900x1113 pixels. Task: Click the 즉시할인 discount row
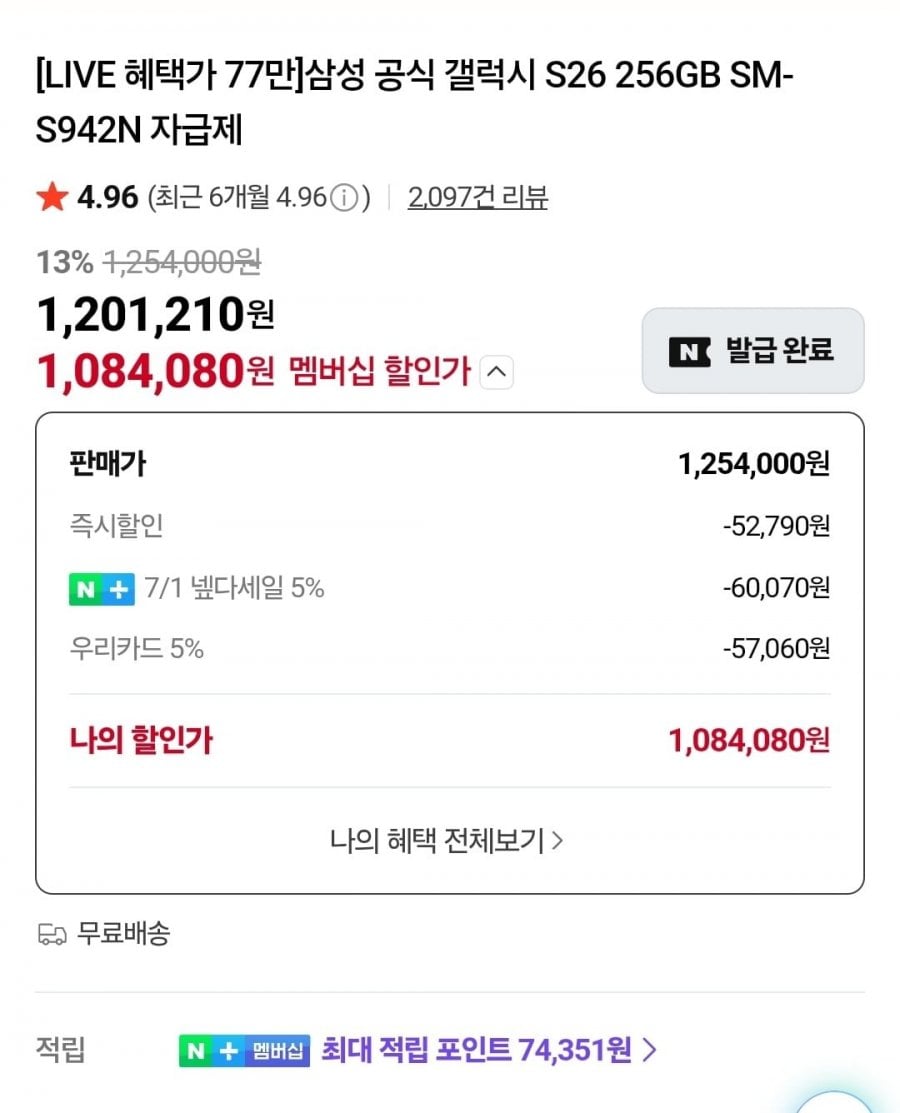450,526
